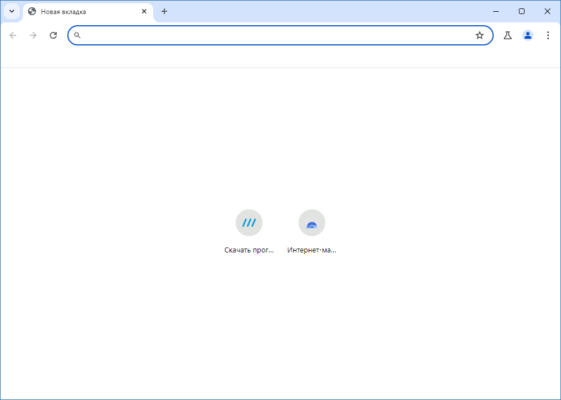Viewport: 561px width, 400px height.
Task: Close the Новая вкладка tab
Action: pos(144,11)
